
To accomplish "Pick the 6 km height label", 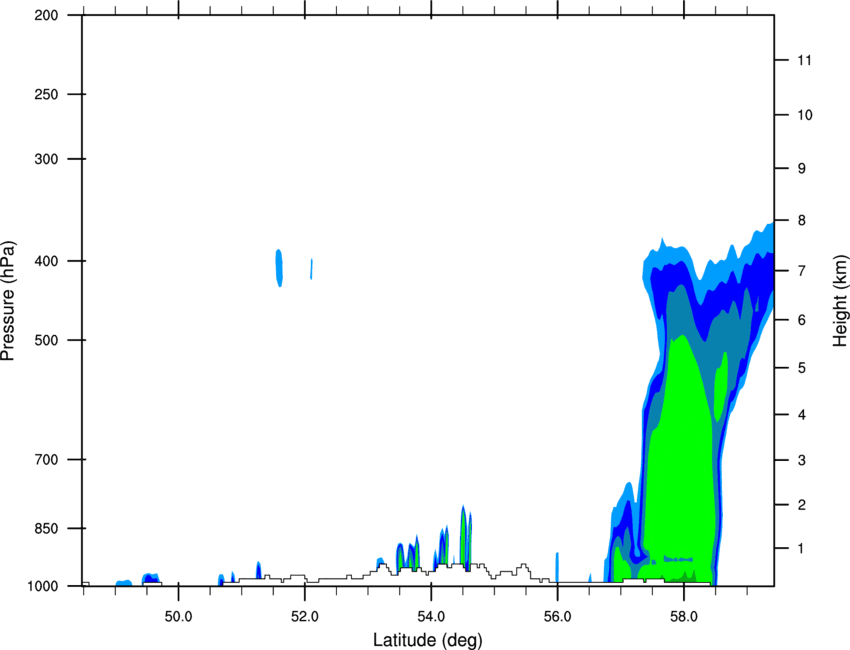I will pos(802,320).
